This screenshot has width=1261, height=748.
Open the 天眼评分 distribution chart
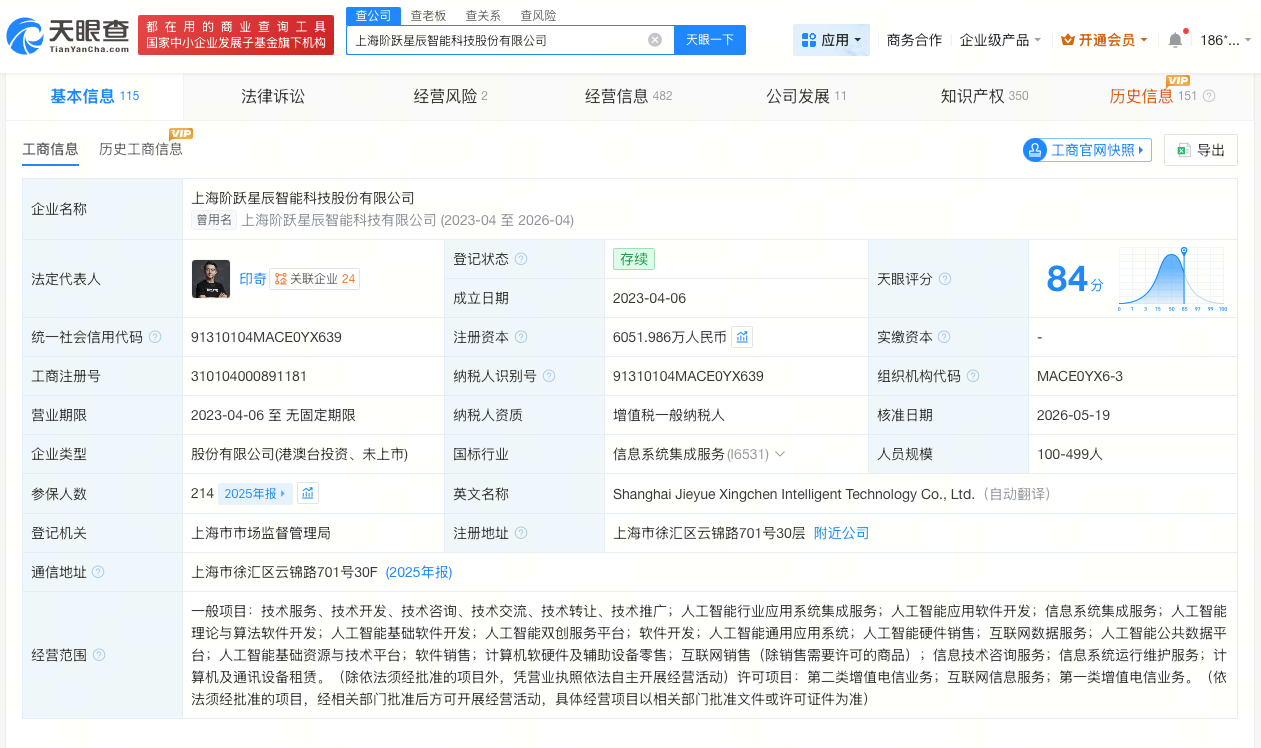pos(1173,279)
